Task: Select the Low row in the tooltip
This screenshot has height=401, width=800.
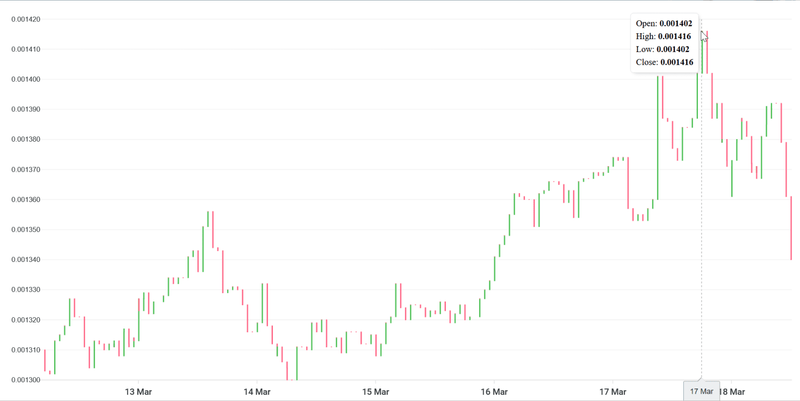Action: [x=664, y=49]
